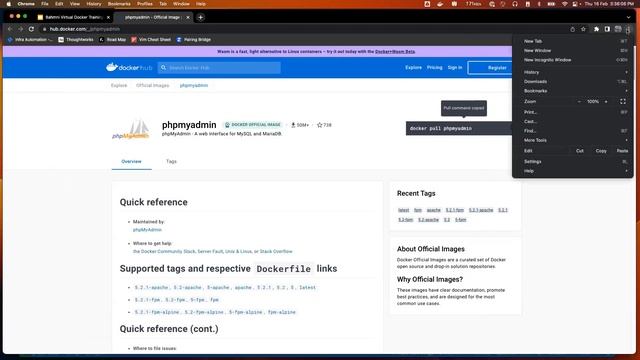Click Paste in the Edit row
Viewport: 640px width, 360px height.
(622, 151)
